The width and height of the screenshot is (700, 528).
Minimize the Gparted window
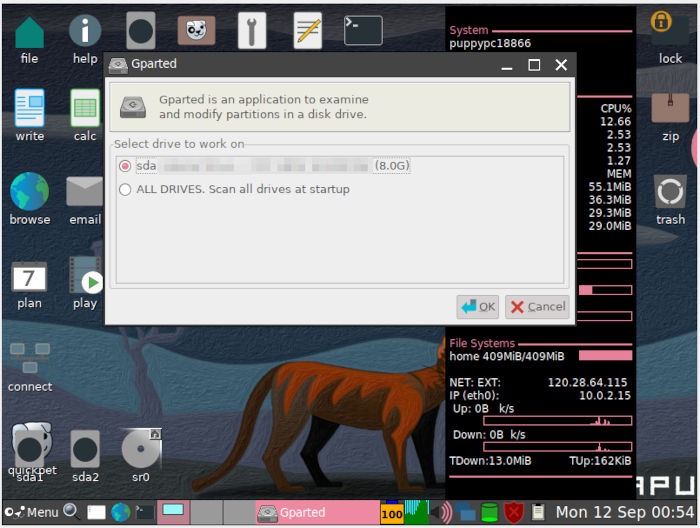507,65
